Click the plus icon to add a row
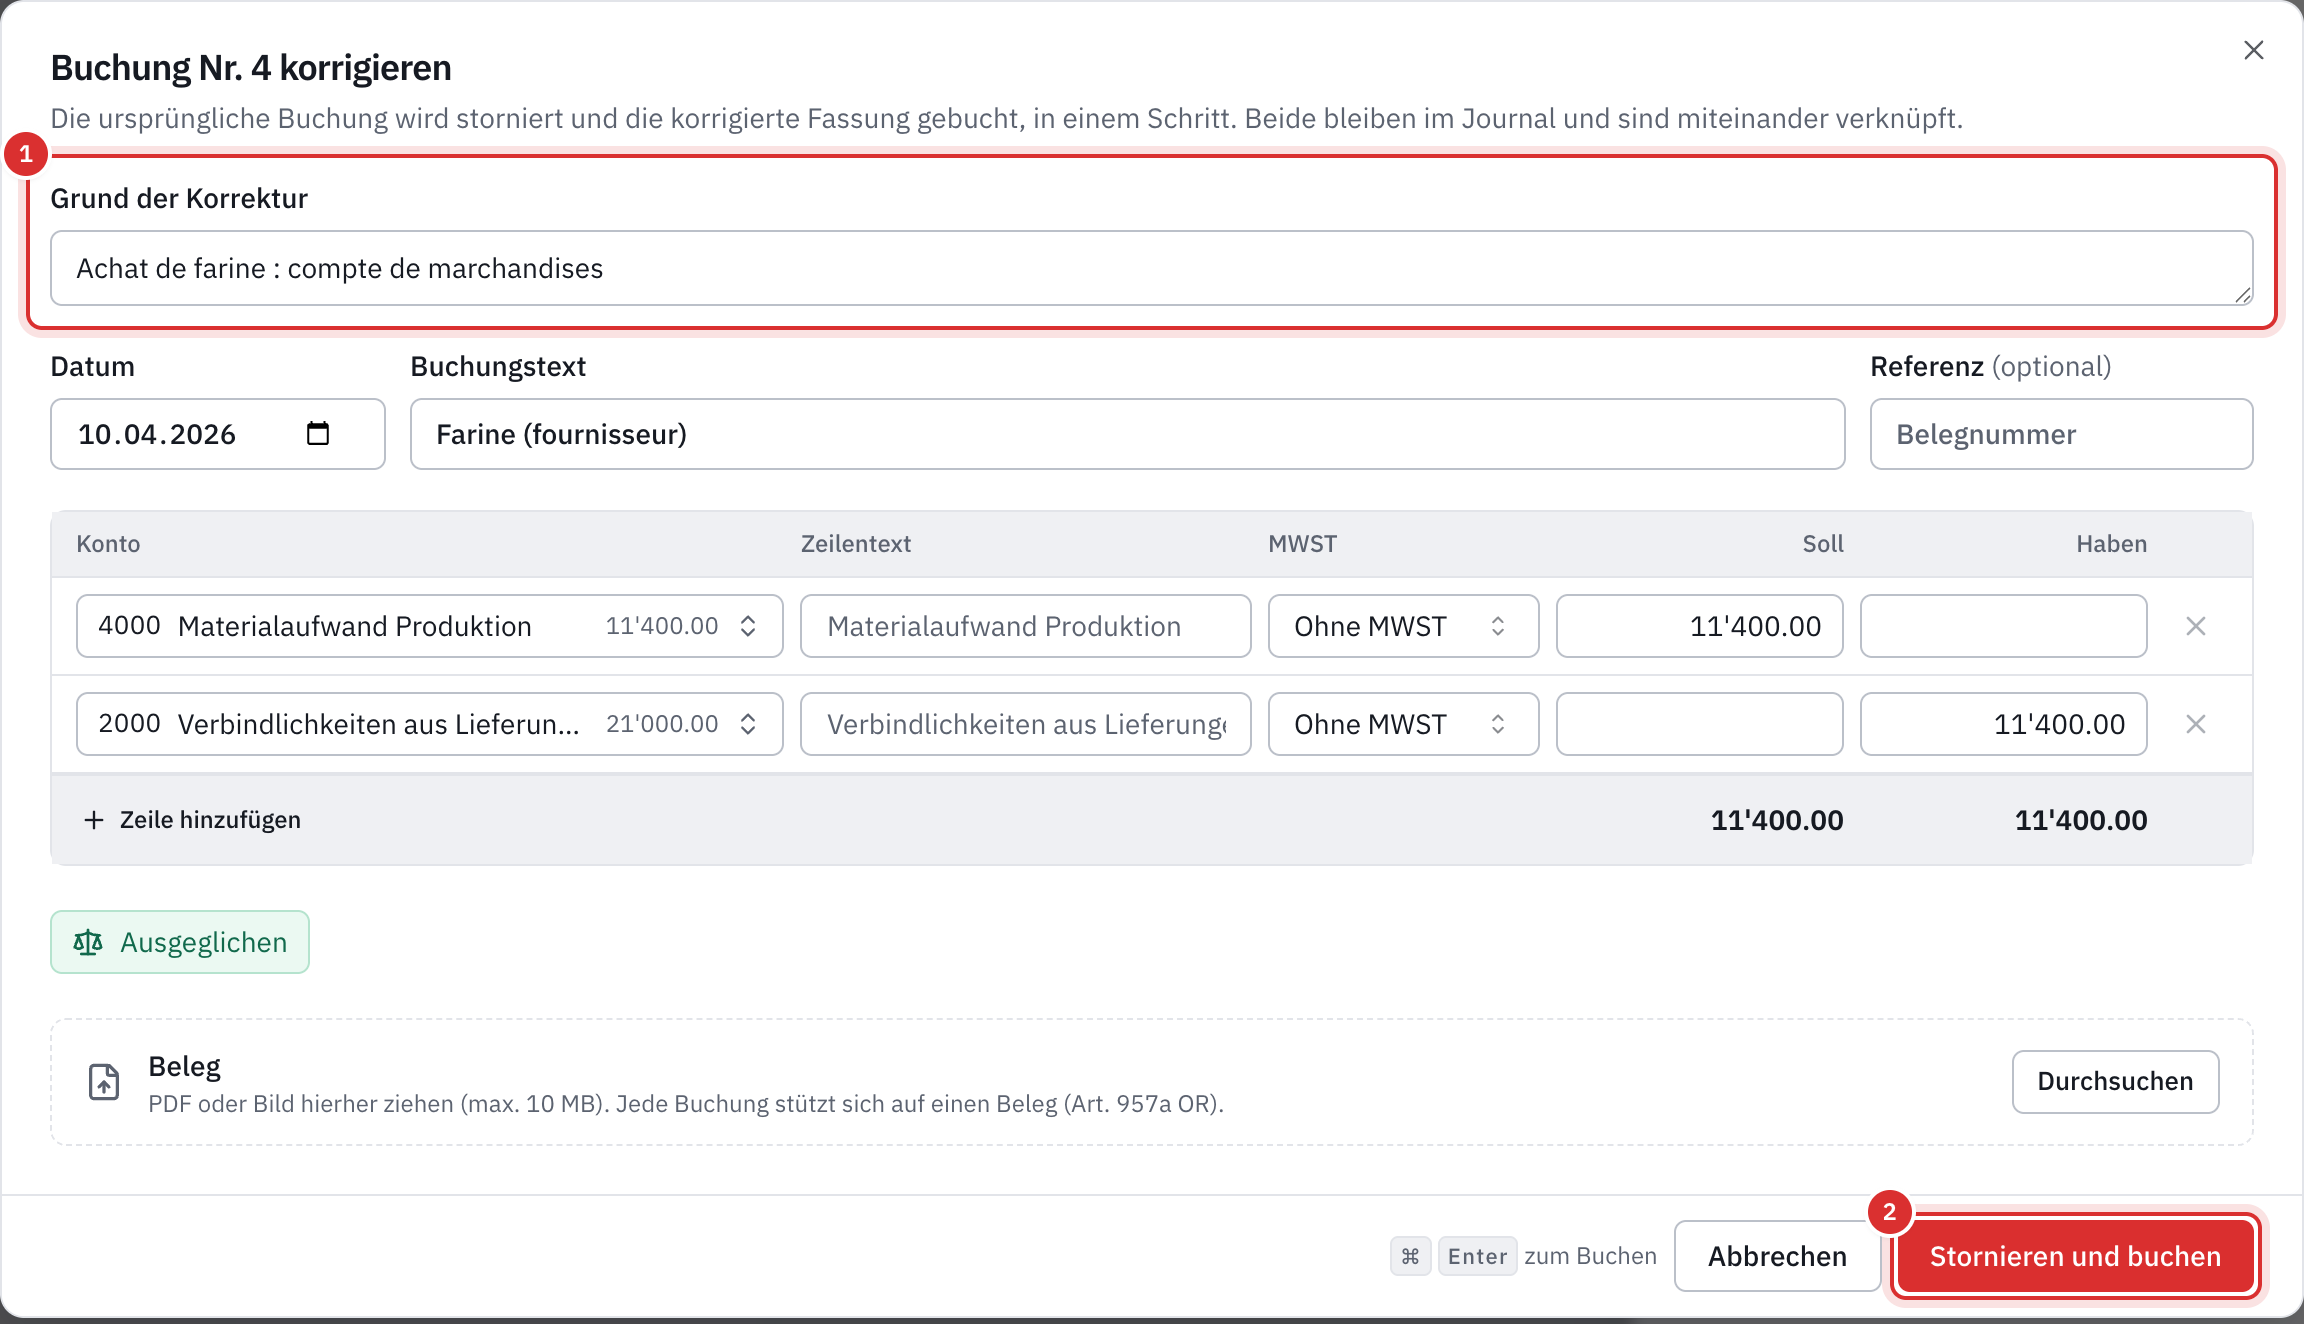2304x1324 pixels. [94, 820]
